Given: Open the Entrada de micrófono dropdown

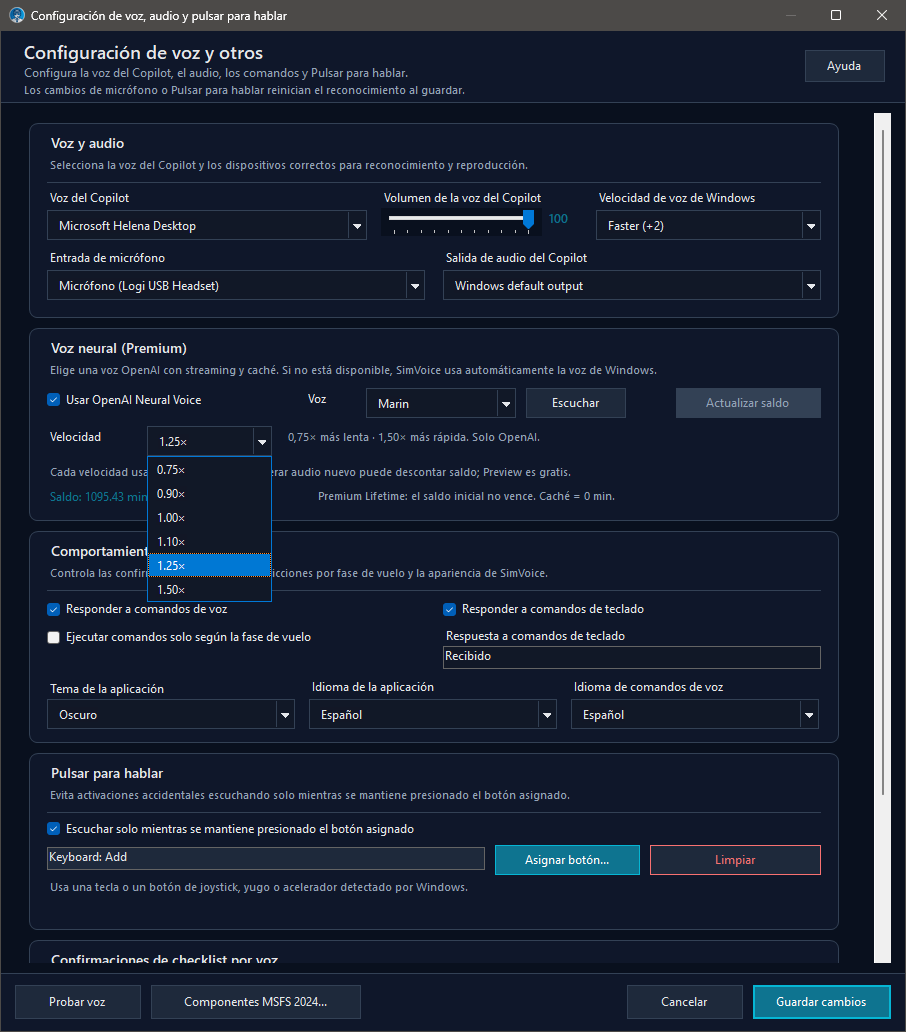Looking at the screenshot, I should pos(236,286).
